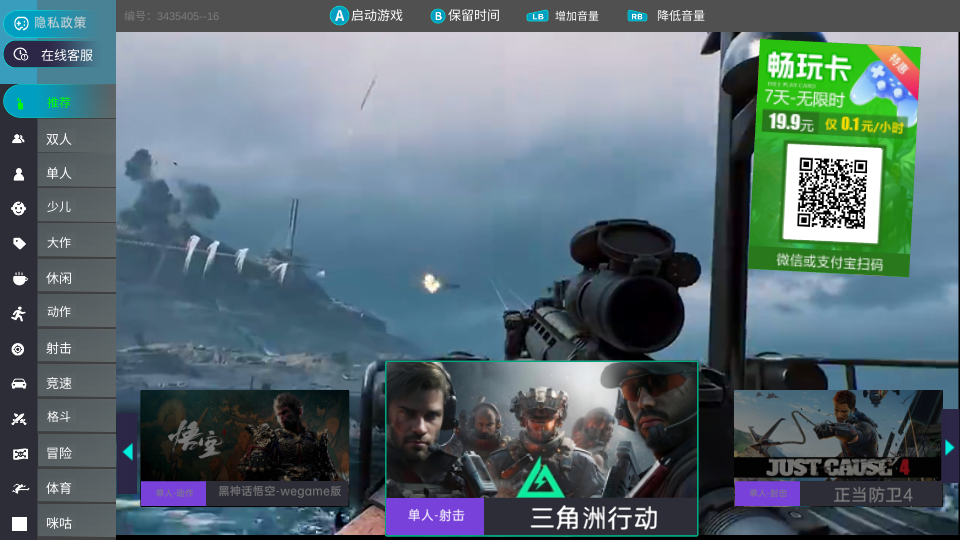Image resolution: width=960 pixels, height=540 pixels.
Task: Open the 双人 category
Action: (77, 139)
